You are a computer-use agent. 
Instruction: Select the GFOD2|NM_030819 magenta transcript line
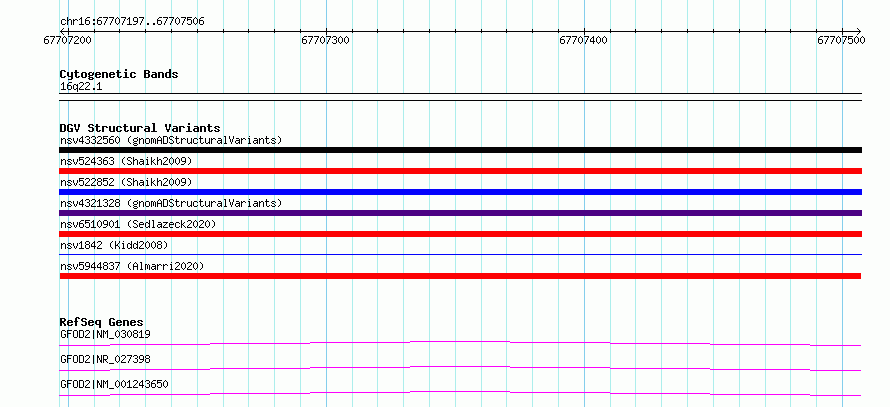click(460, 343)
